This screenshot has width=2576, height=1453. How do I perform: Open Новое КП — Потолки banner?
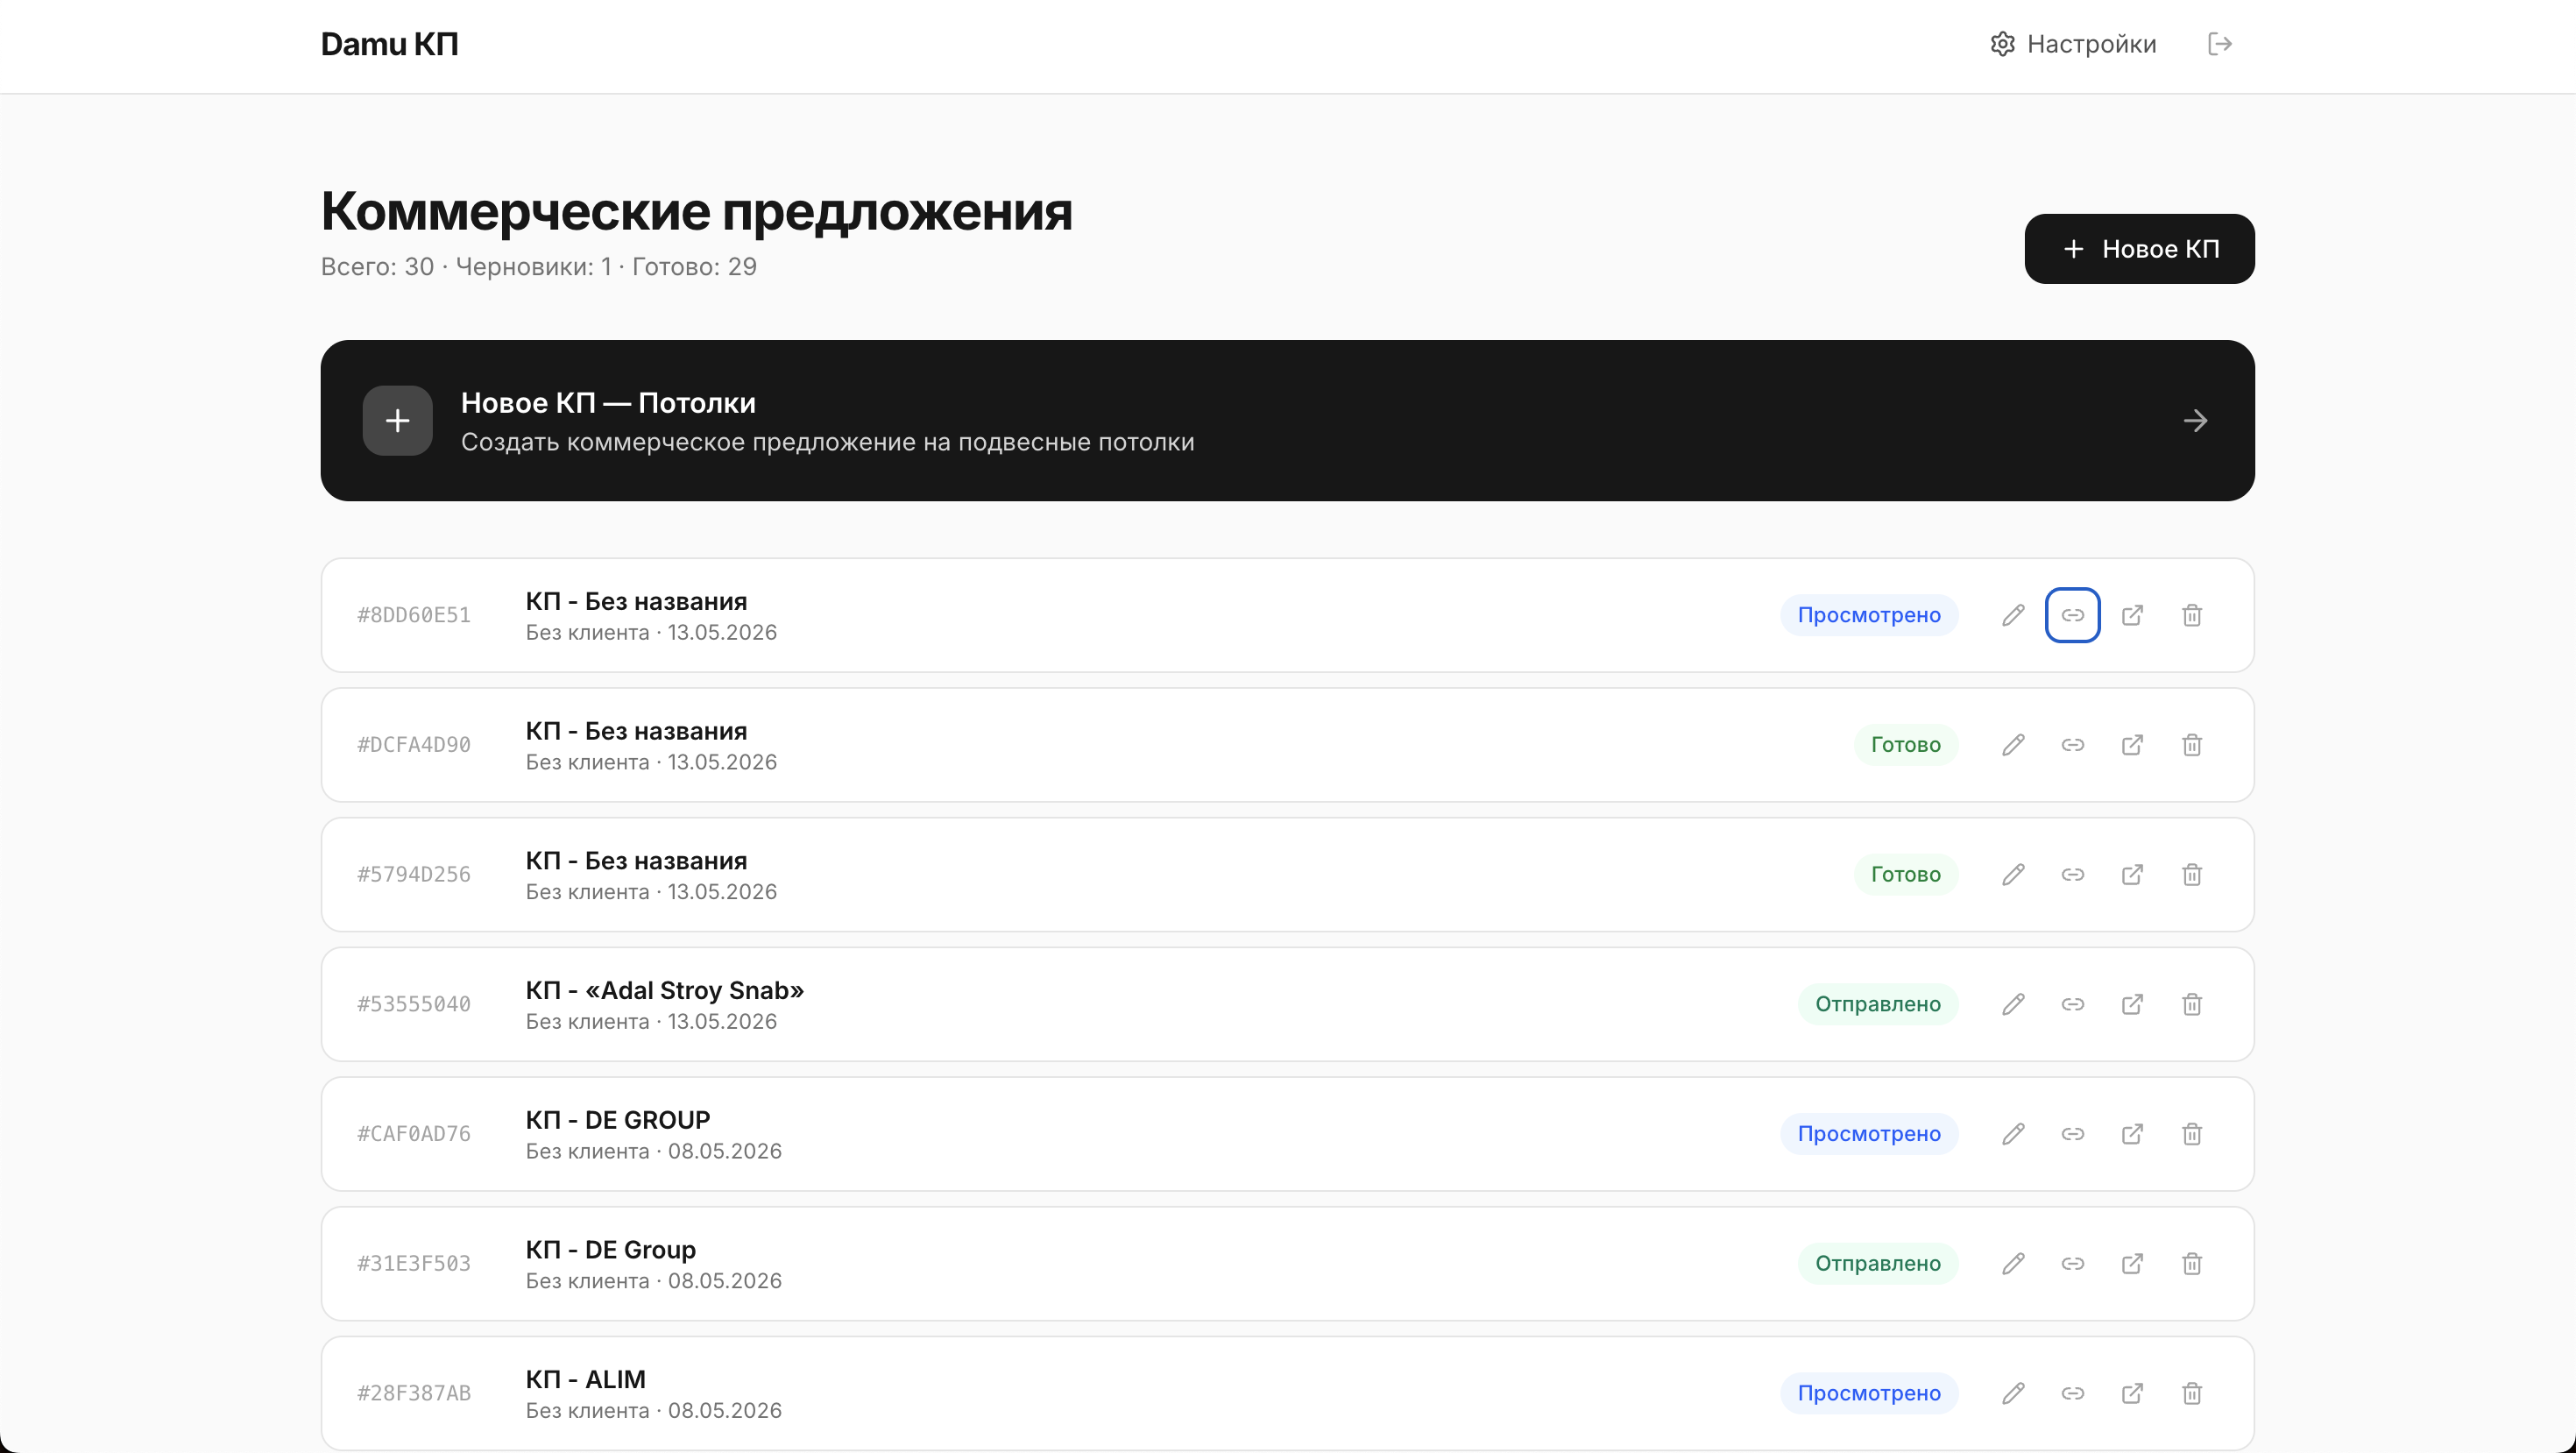[1287, 421]
